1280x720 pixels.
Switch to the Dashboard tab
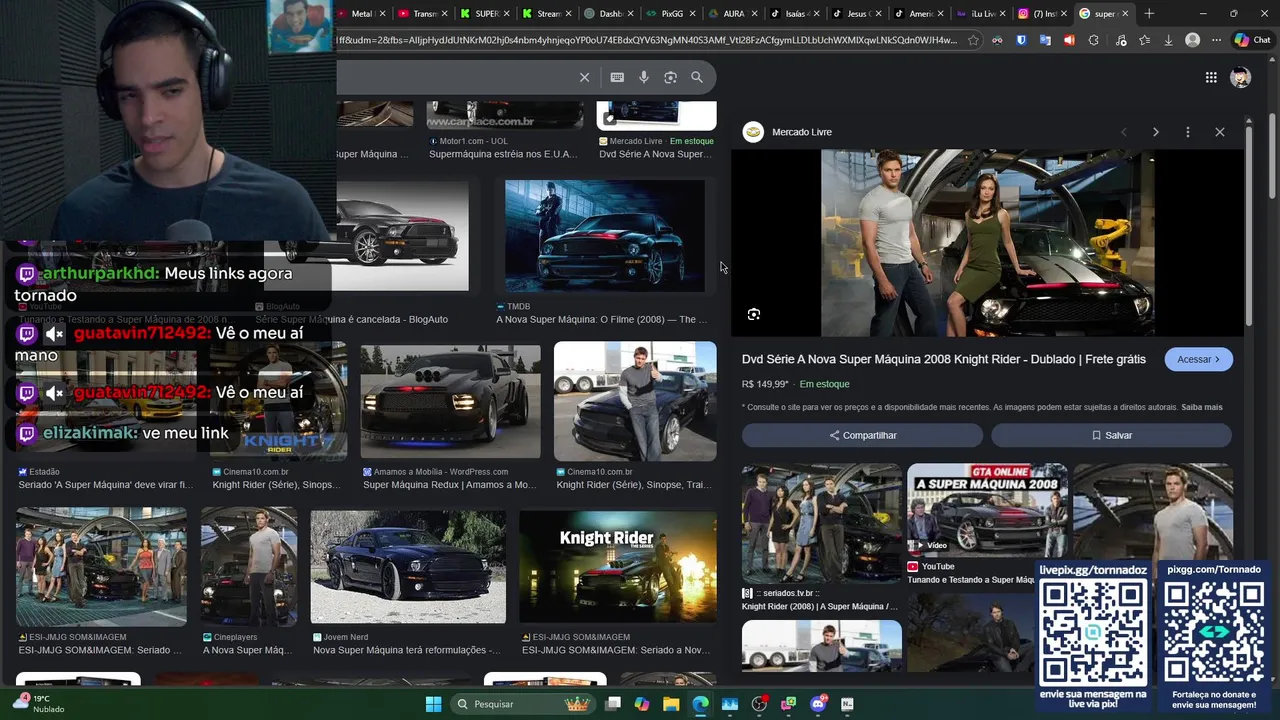click(606, 14)
